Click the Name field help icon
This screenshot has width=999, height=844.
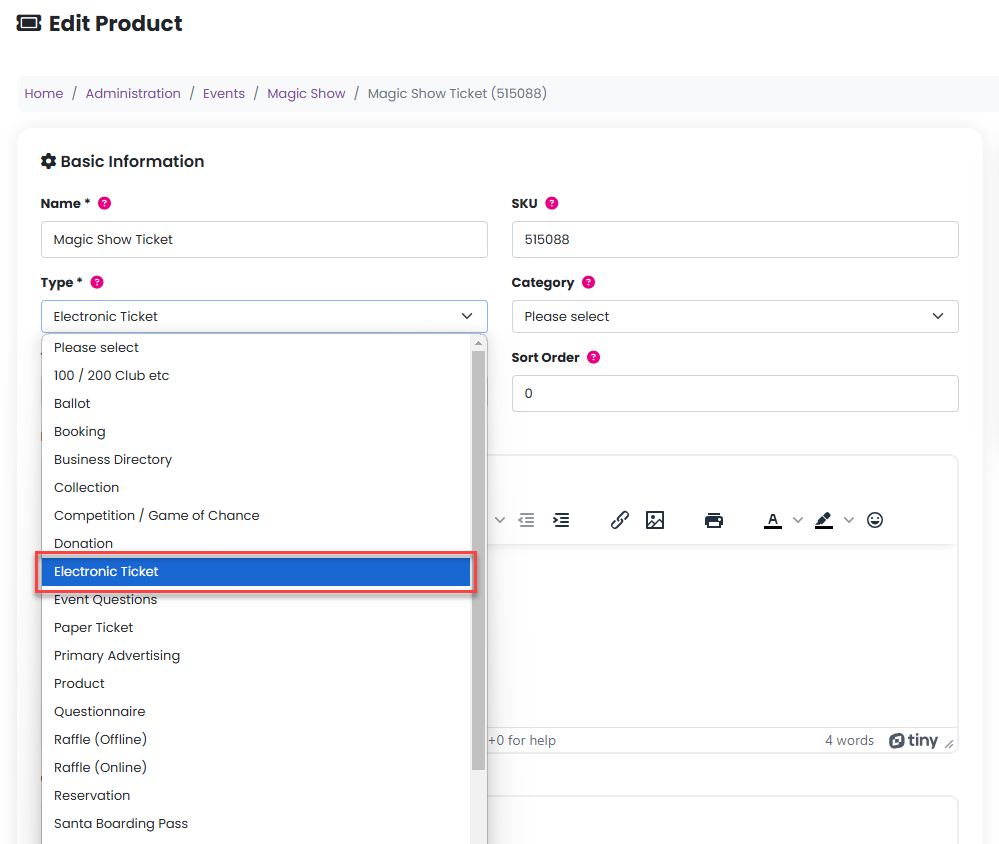tap(104, 203)
